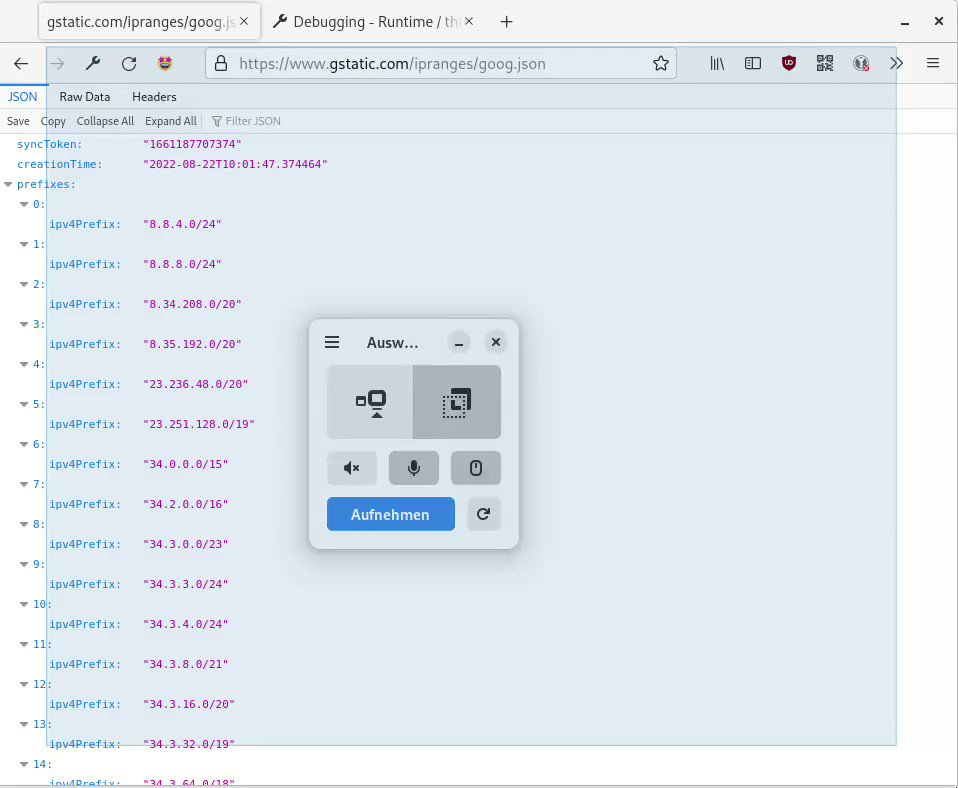
Task: Click Save in the JSON toolbar
Action: click(x=18, y=121)
